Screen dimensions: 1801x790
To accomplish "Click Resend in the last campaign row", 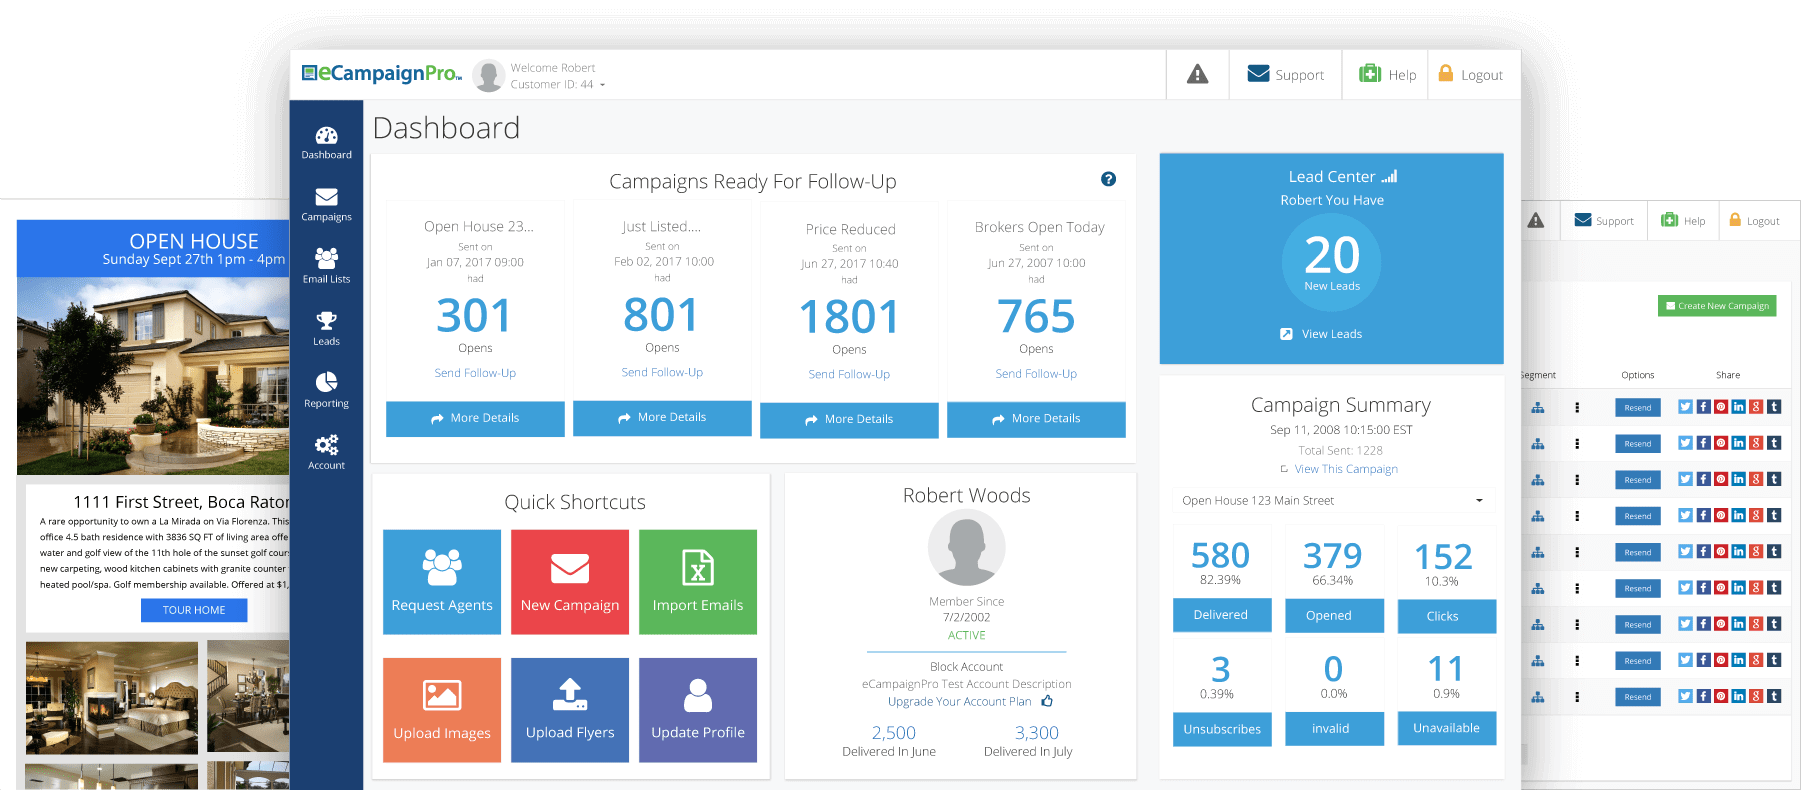I will (1638, 697).
